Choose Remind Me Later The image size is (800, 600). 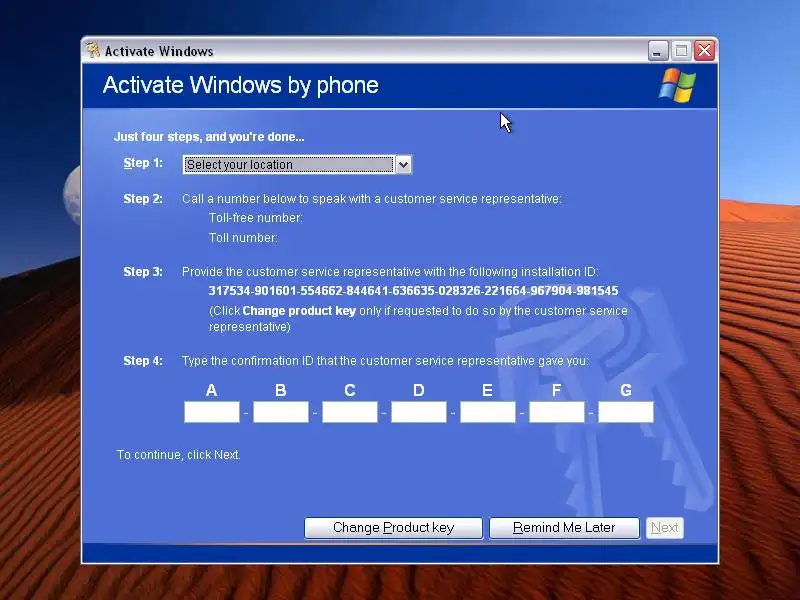click(564, 528)
